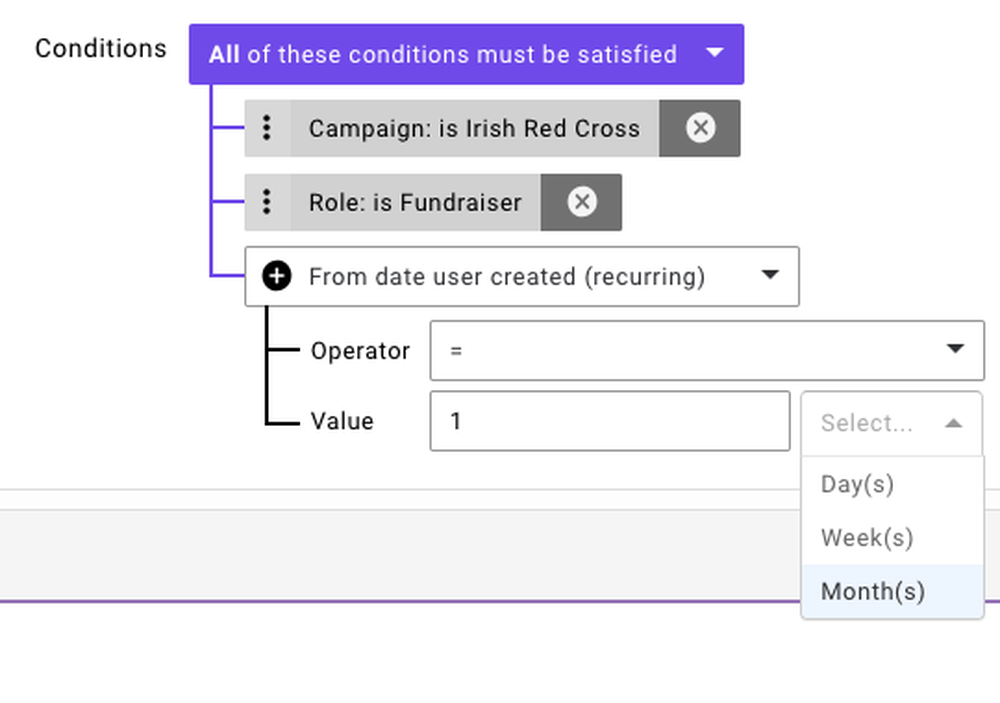Click the From date user created (recurring) text
1000x703 pixels.
click(506, 276)
